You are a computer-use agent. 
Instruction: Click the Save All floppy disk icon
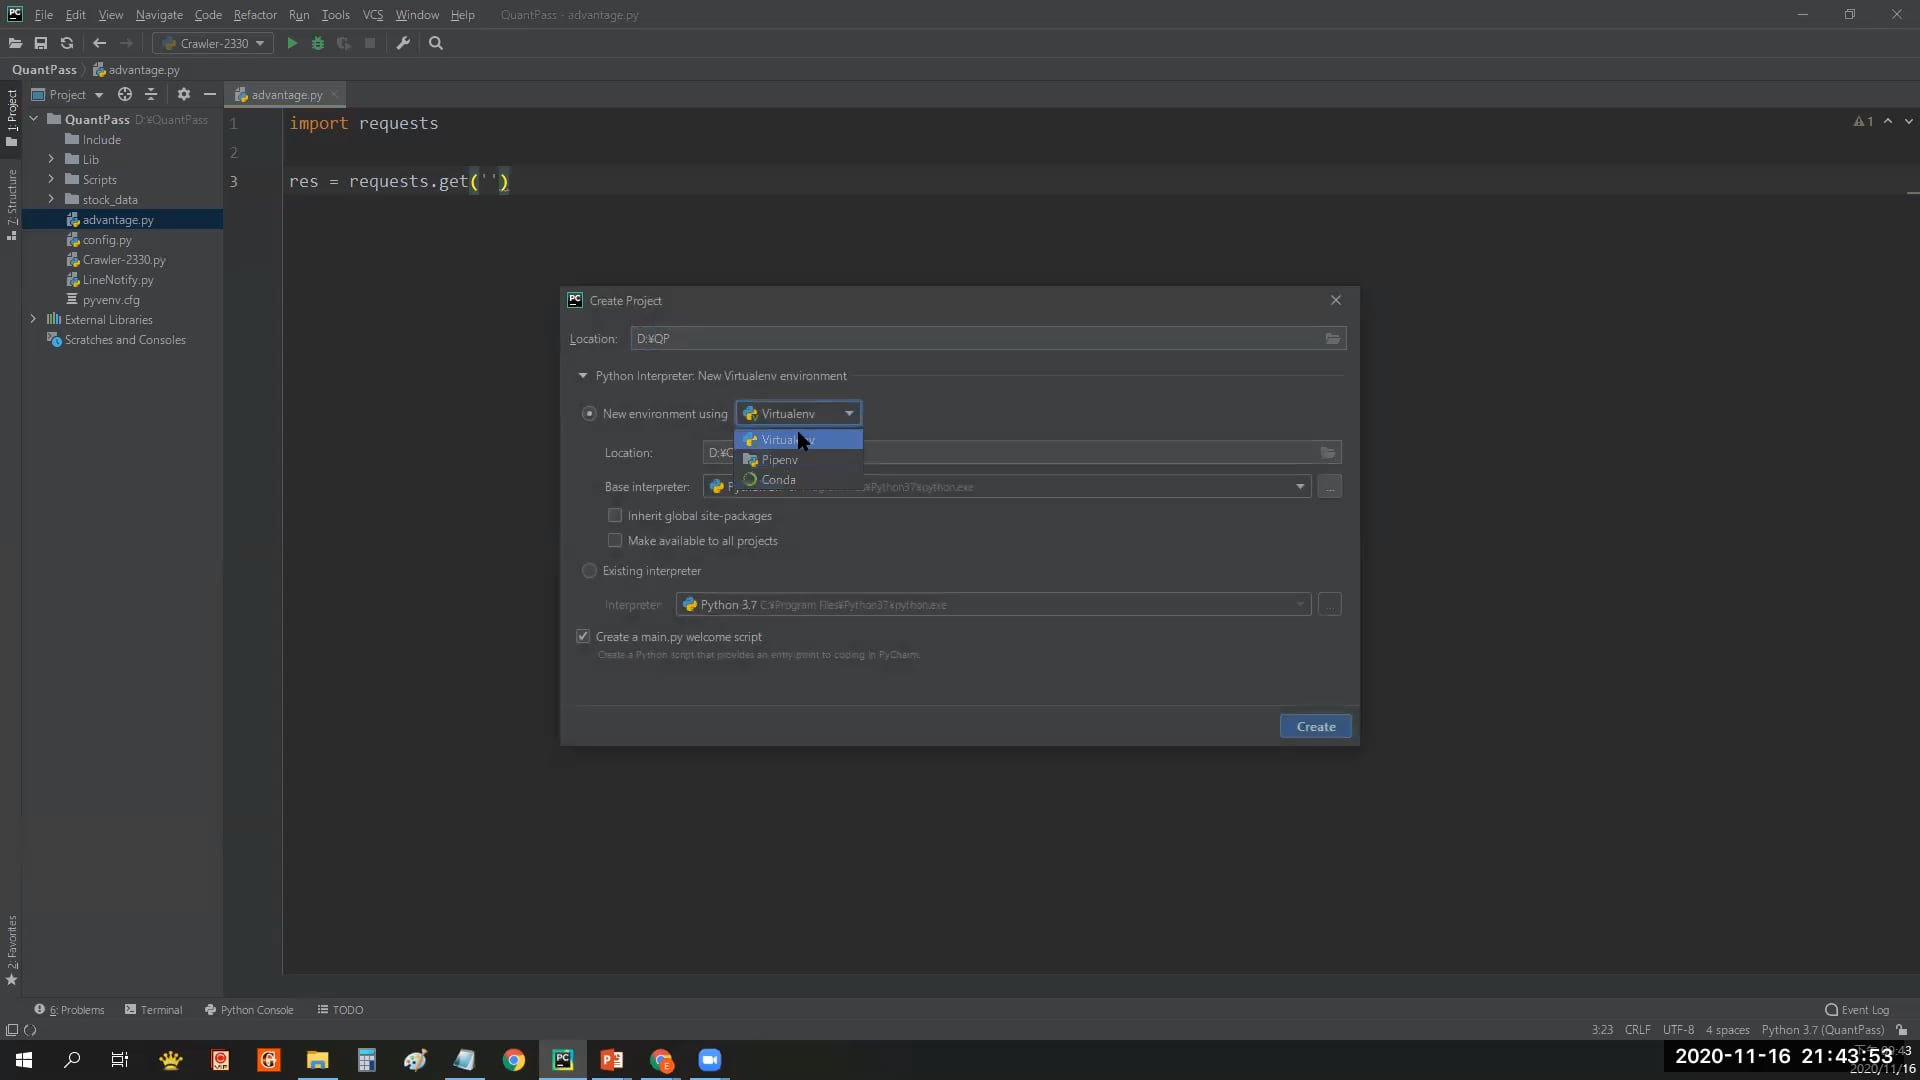point(41,43)
